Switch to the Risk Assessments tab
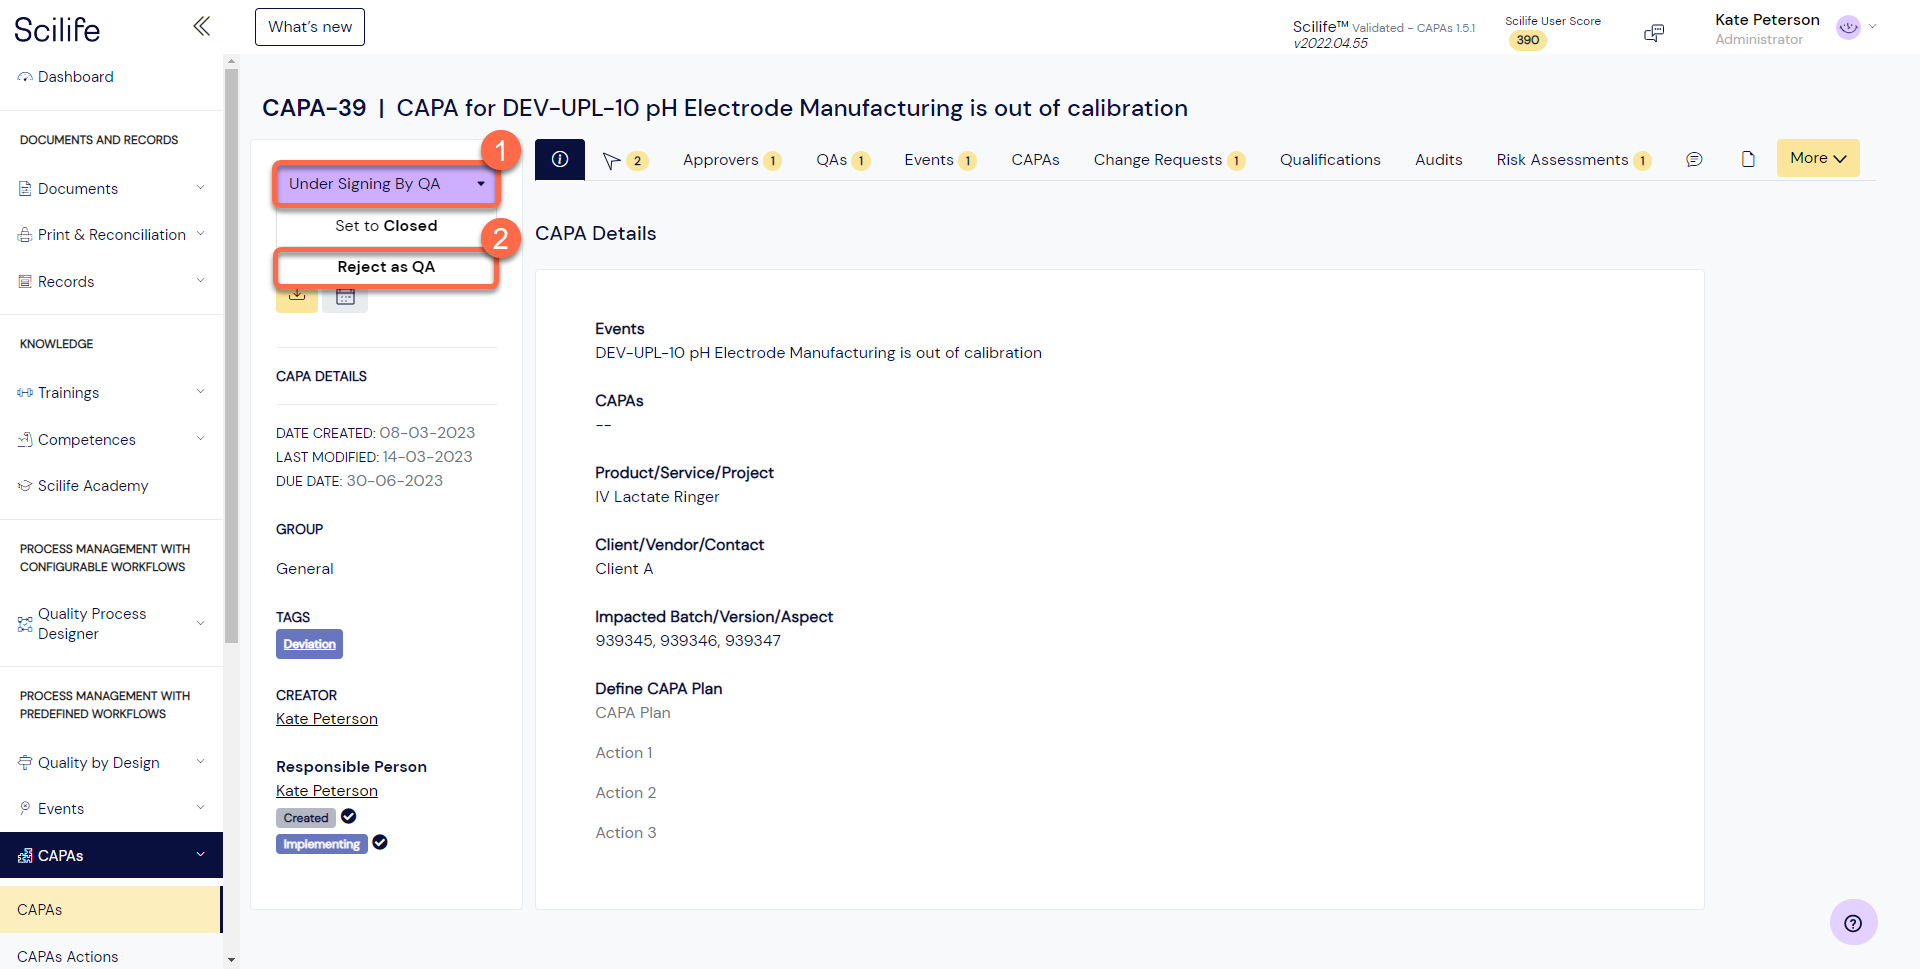 1573,160
